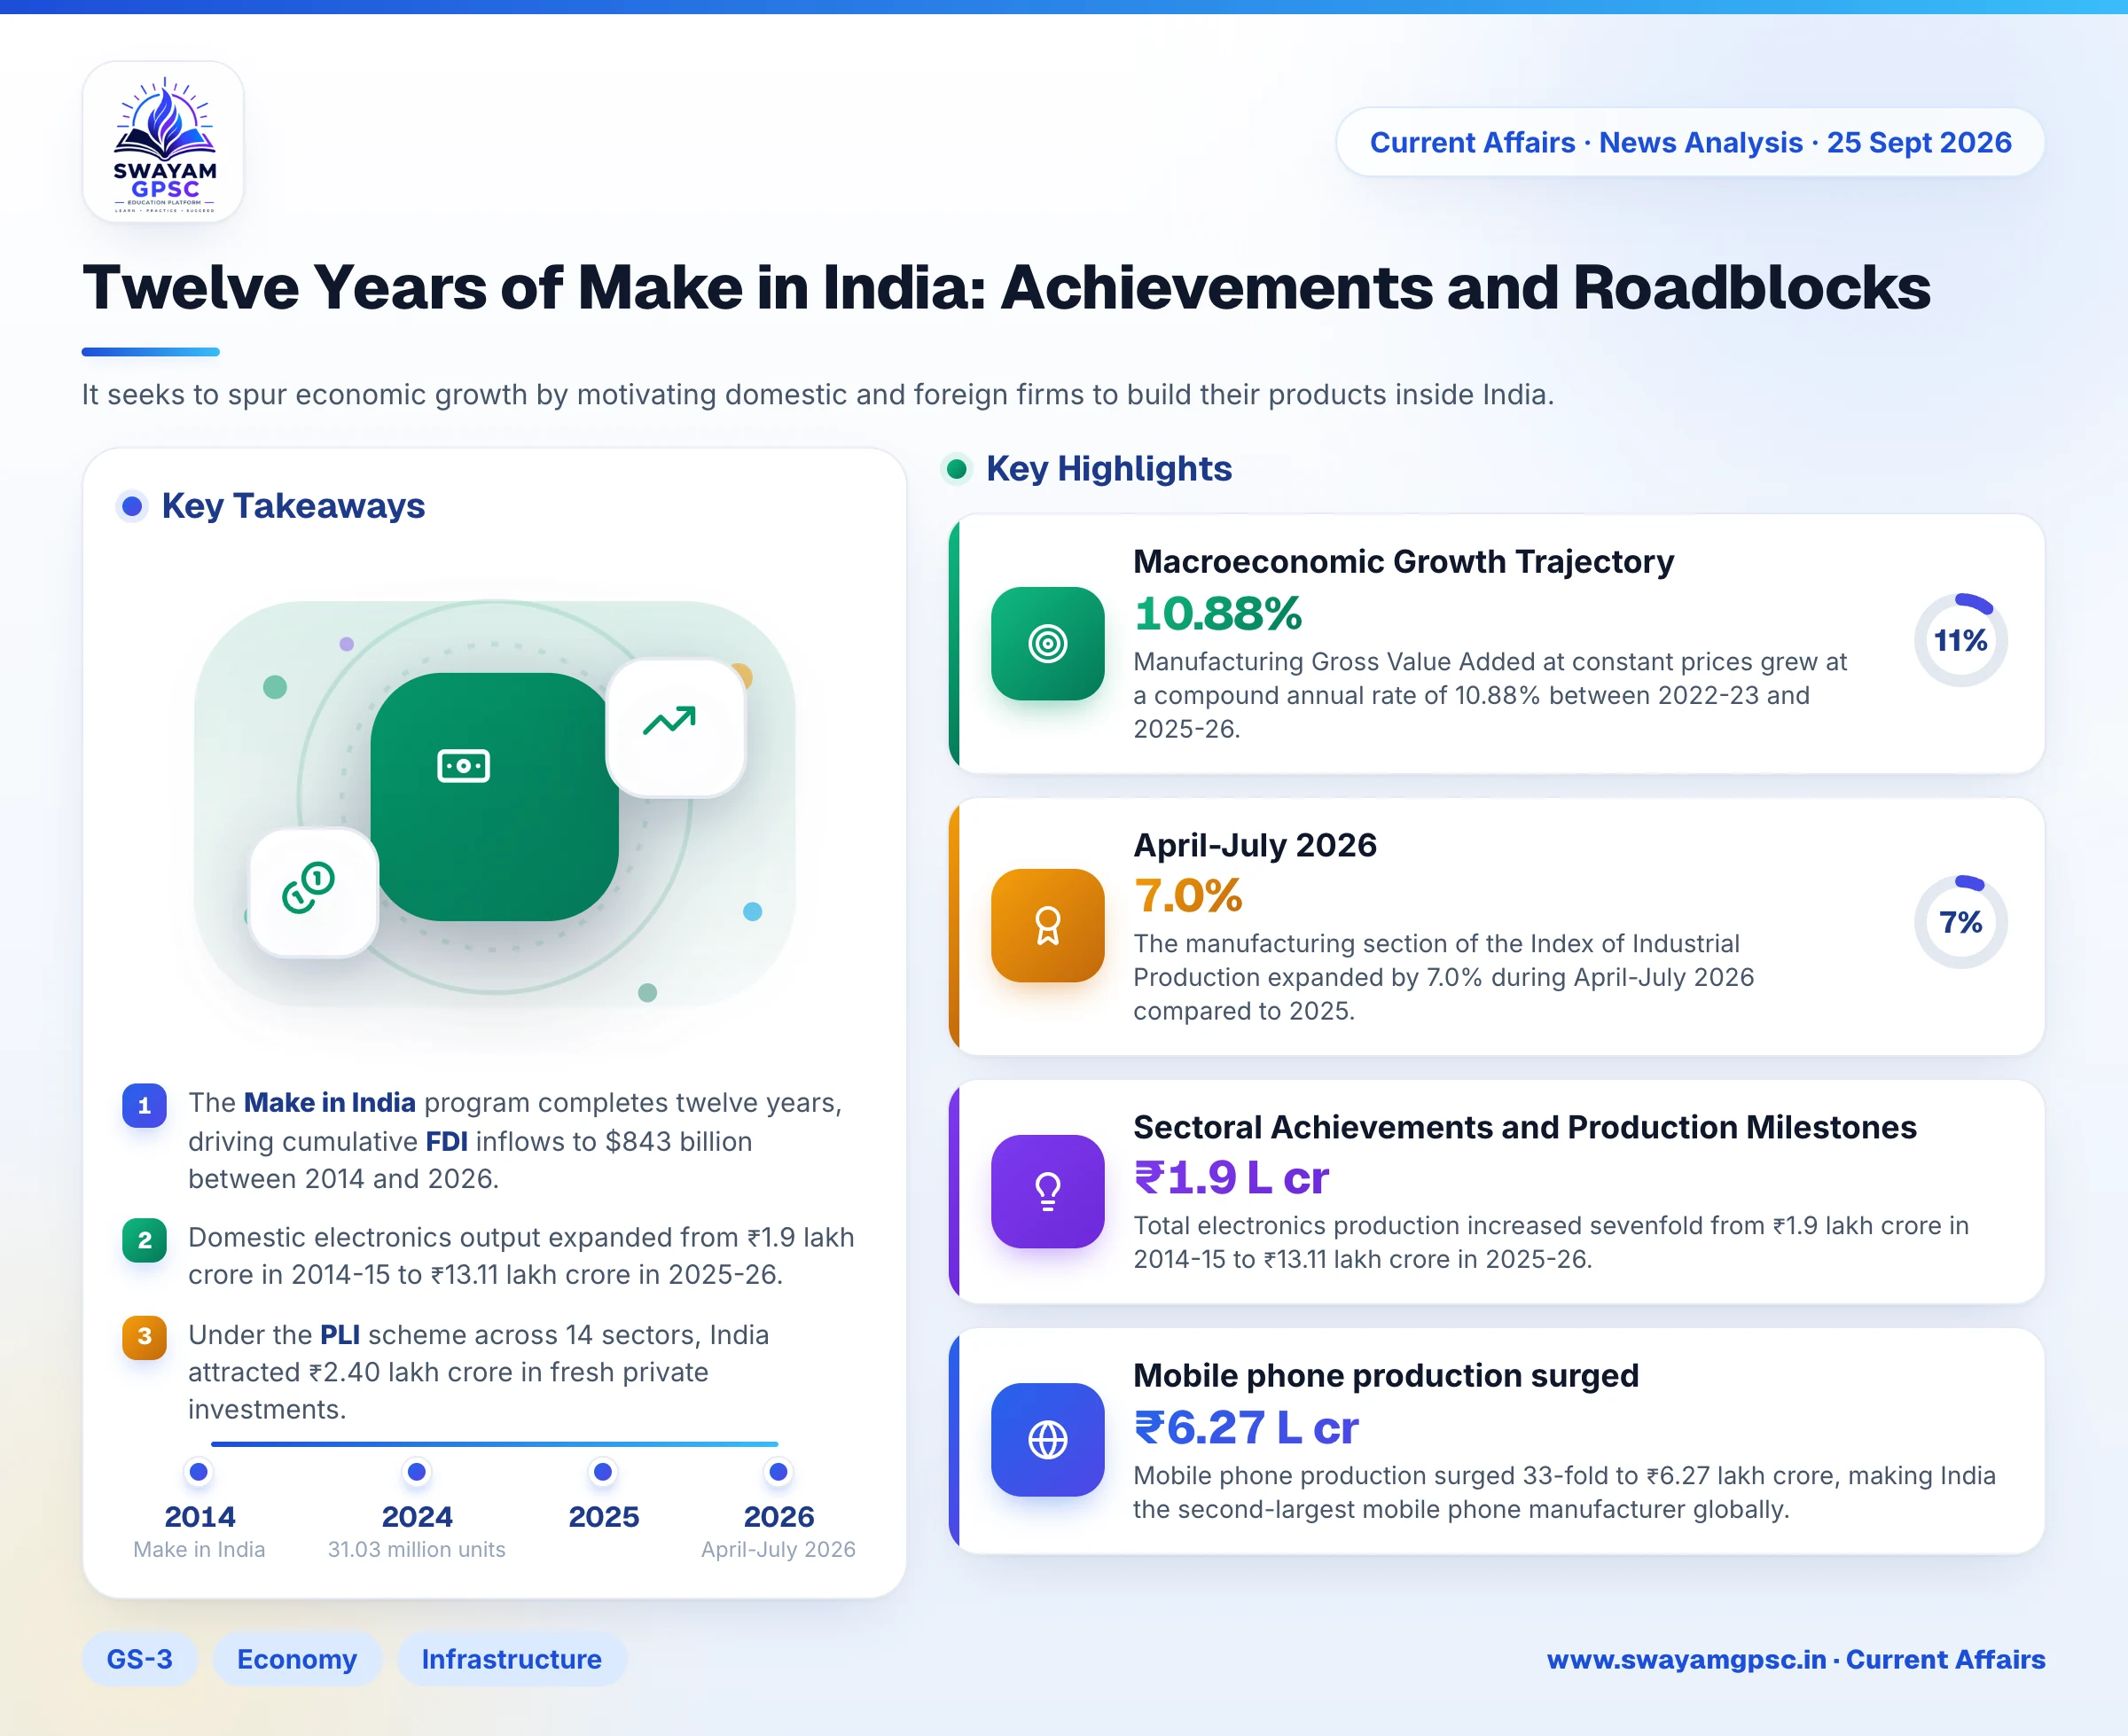
Task: Click the orange award ribbon icon
Action: point(1047,925)
